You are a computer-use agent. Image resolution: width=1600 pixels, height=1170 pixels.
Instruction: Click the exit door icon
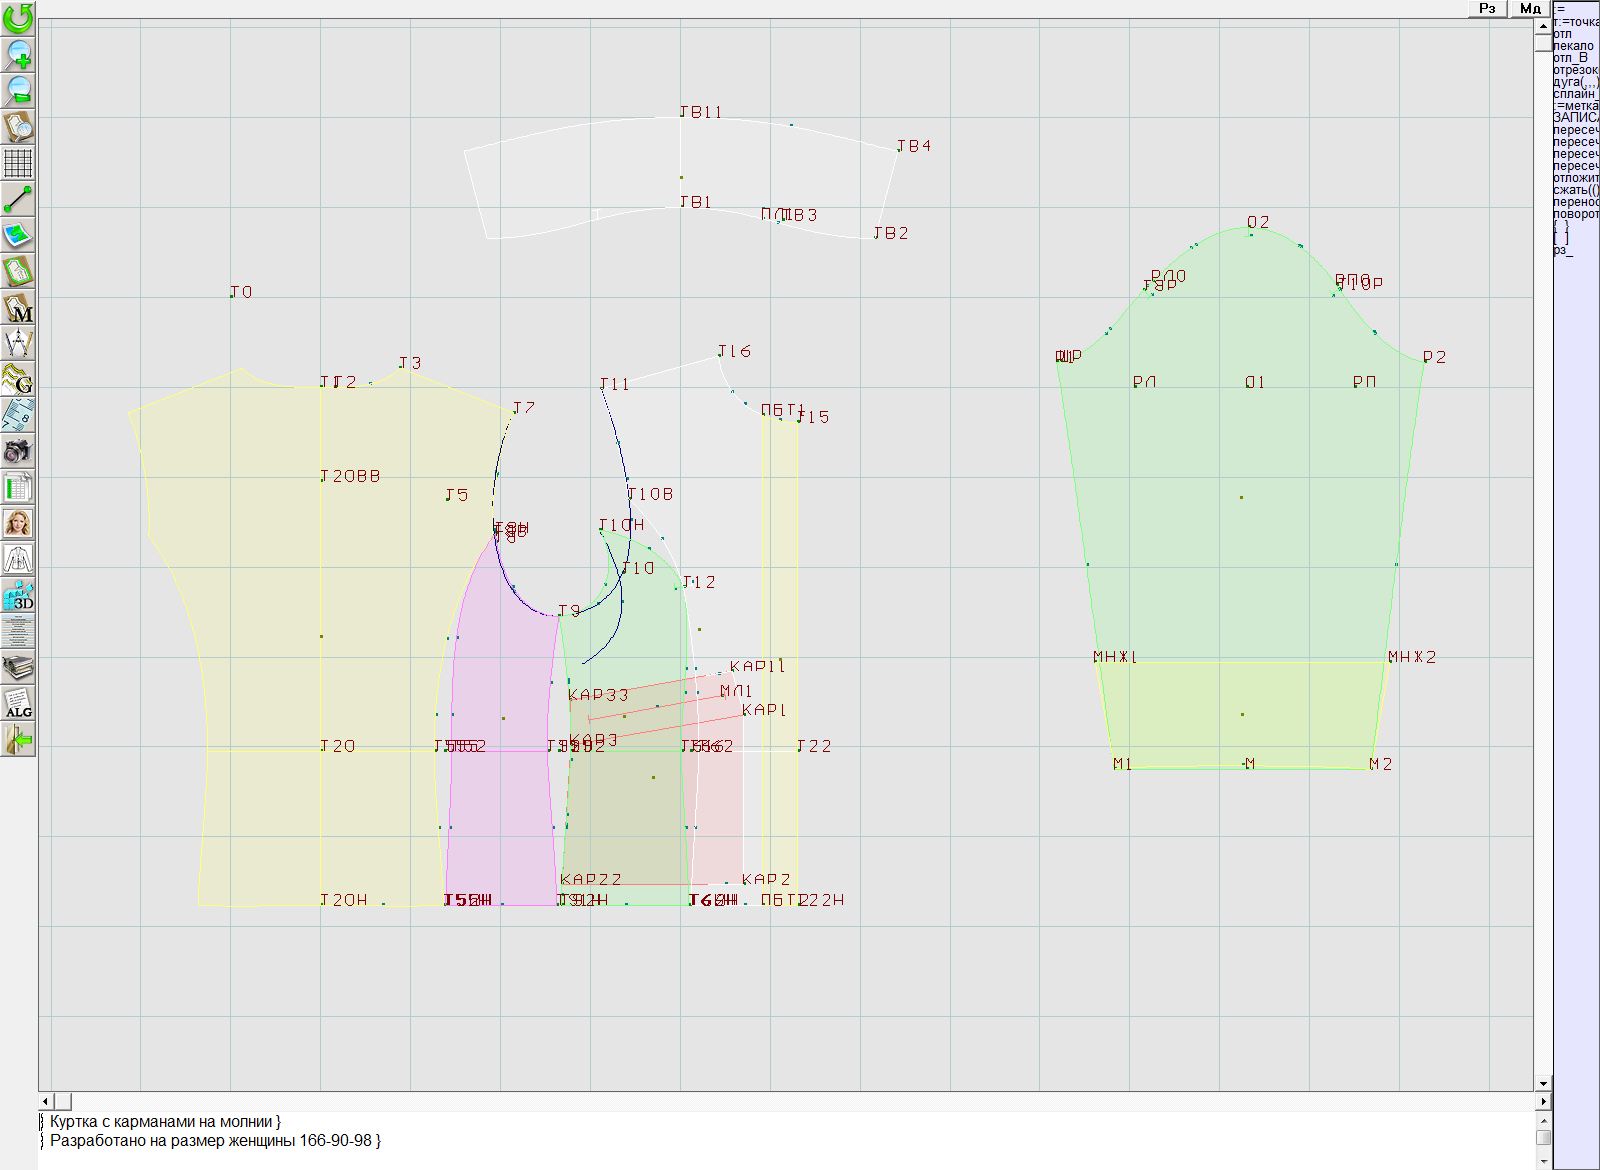pyautogui.click(x=18, y=739)
